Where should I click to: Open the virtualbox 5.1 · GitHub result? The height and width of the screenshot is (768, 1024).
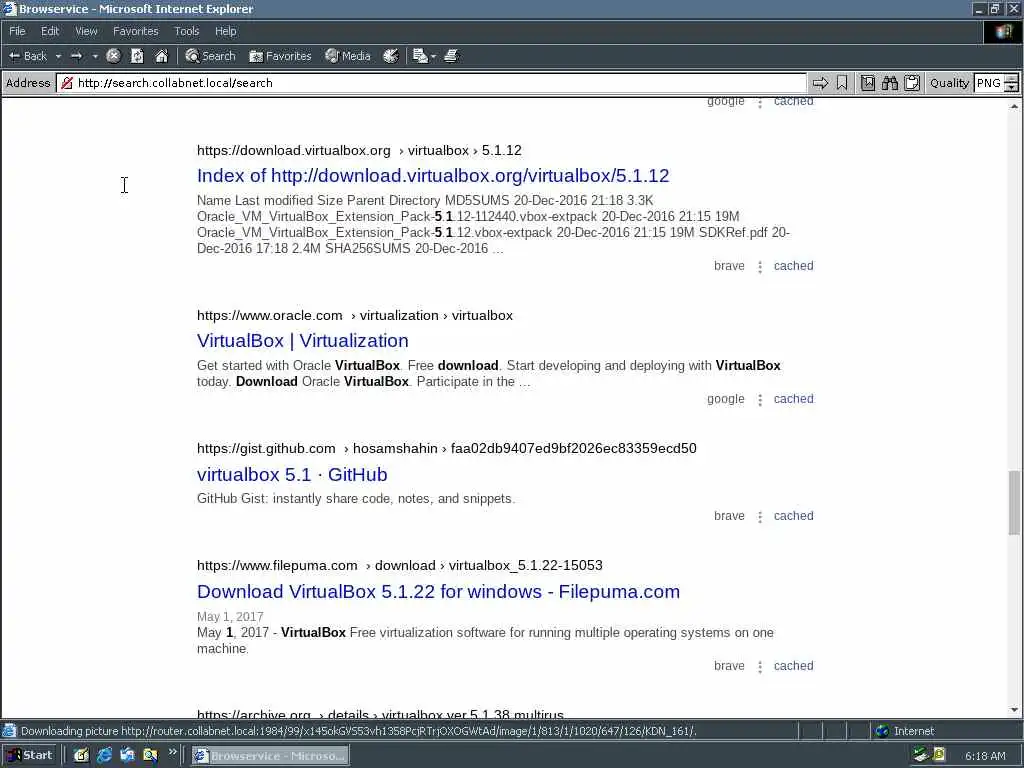tap(292, 475)
